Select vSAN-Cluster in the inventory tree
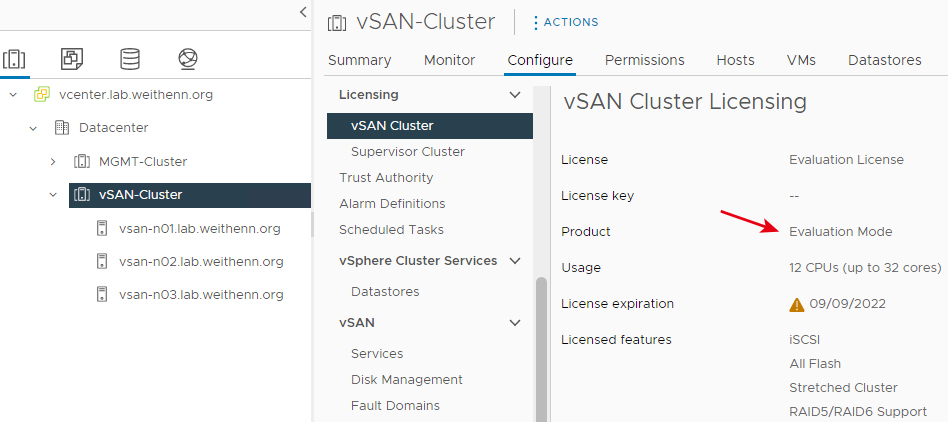This screenshot has width=948, height=422. pyautogui.click(x=190, y=195)
